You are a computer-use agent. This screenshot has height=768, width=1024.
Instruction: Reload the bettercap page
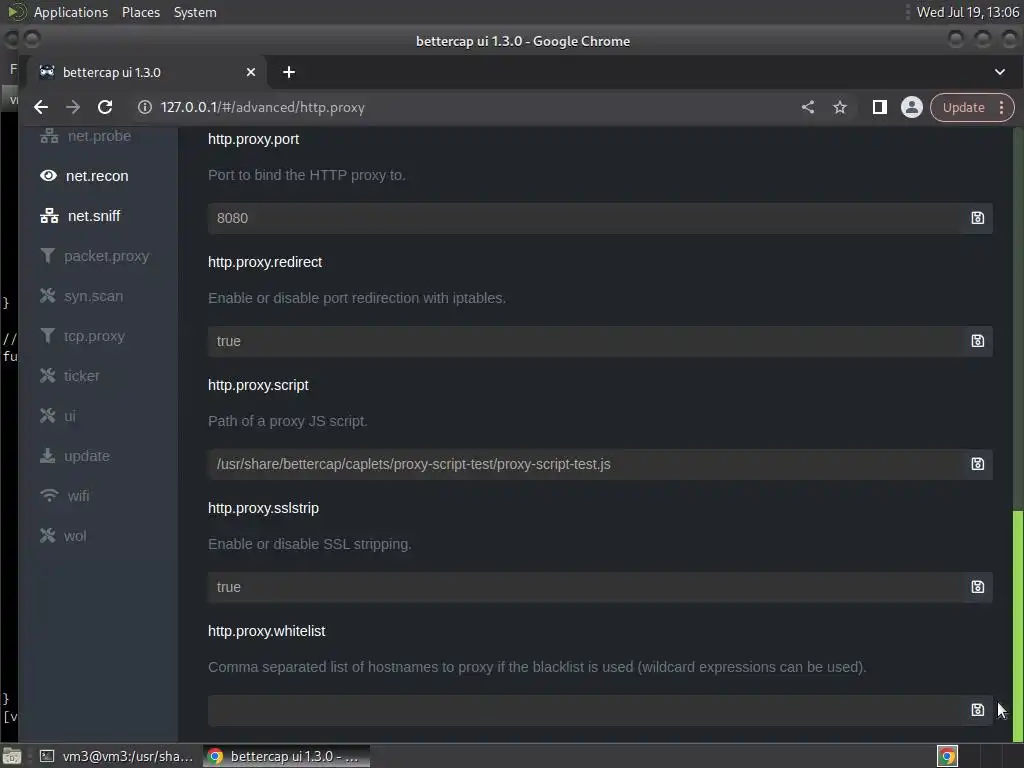[104, 107]
